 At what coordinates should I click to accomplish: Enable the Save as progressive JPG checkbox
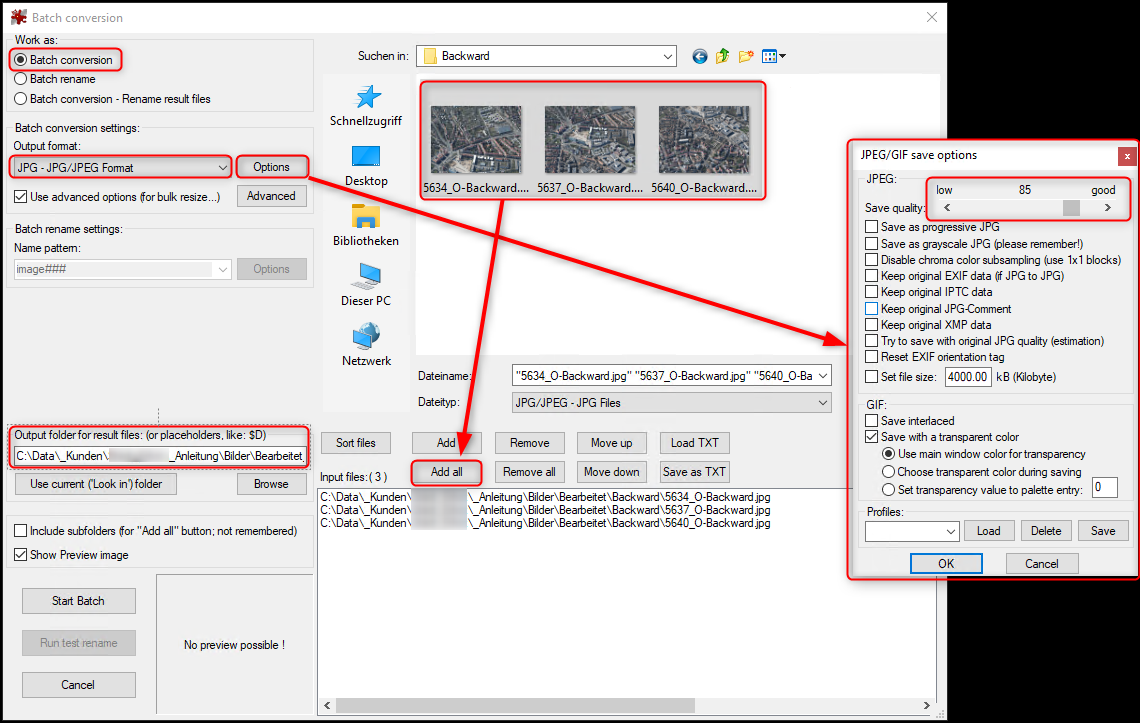coord(871,226)
